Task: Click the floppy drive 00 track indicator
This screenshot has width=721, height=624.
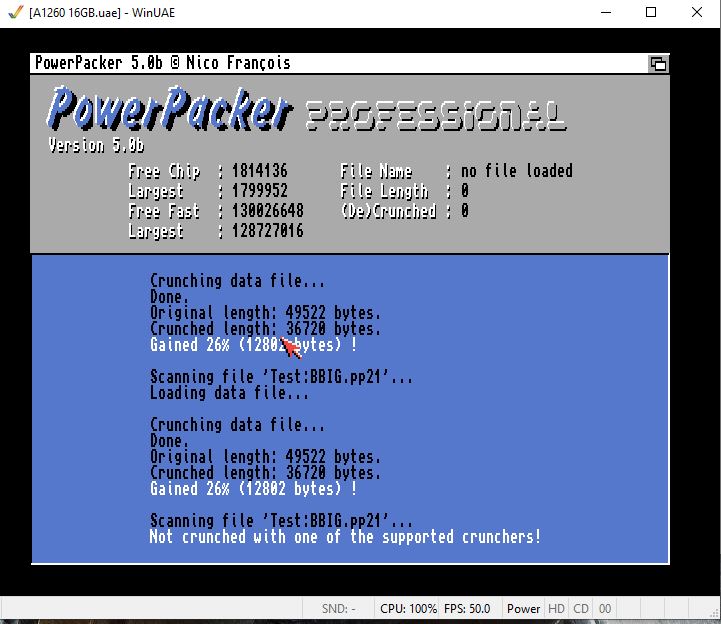Action: click(605, 608)
